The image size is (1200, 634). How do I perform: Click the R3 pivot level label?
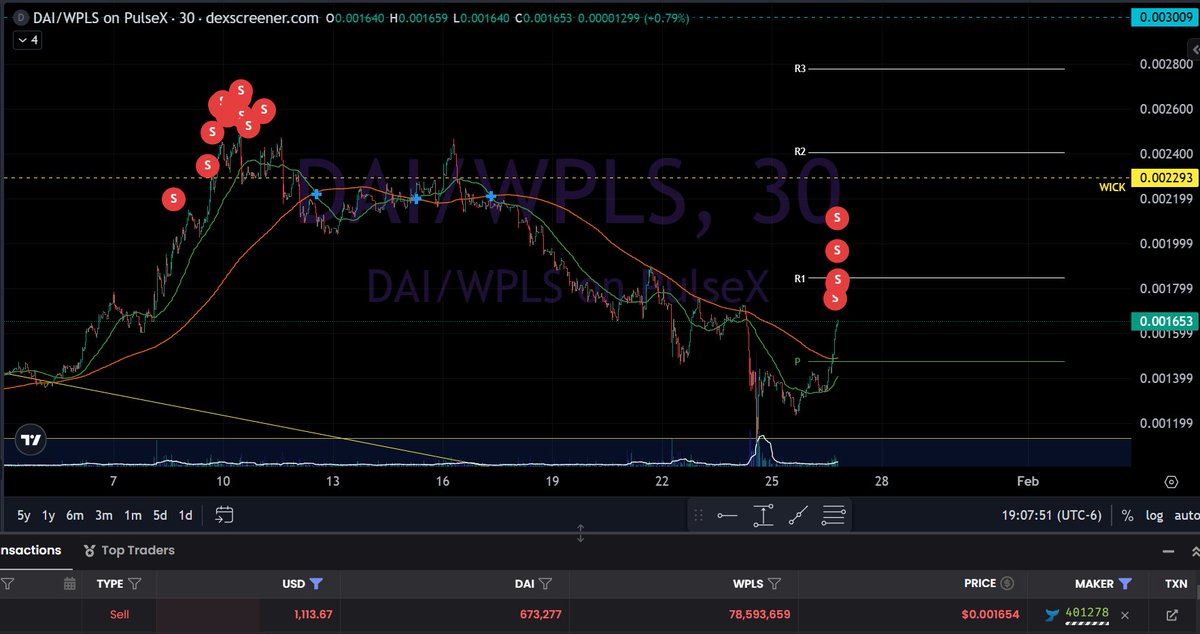(x=800, y=69)
